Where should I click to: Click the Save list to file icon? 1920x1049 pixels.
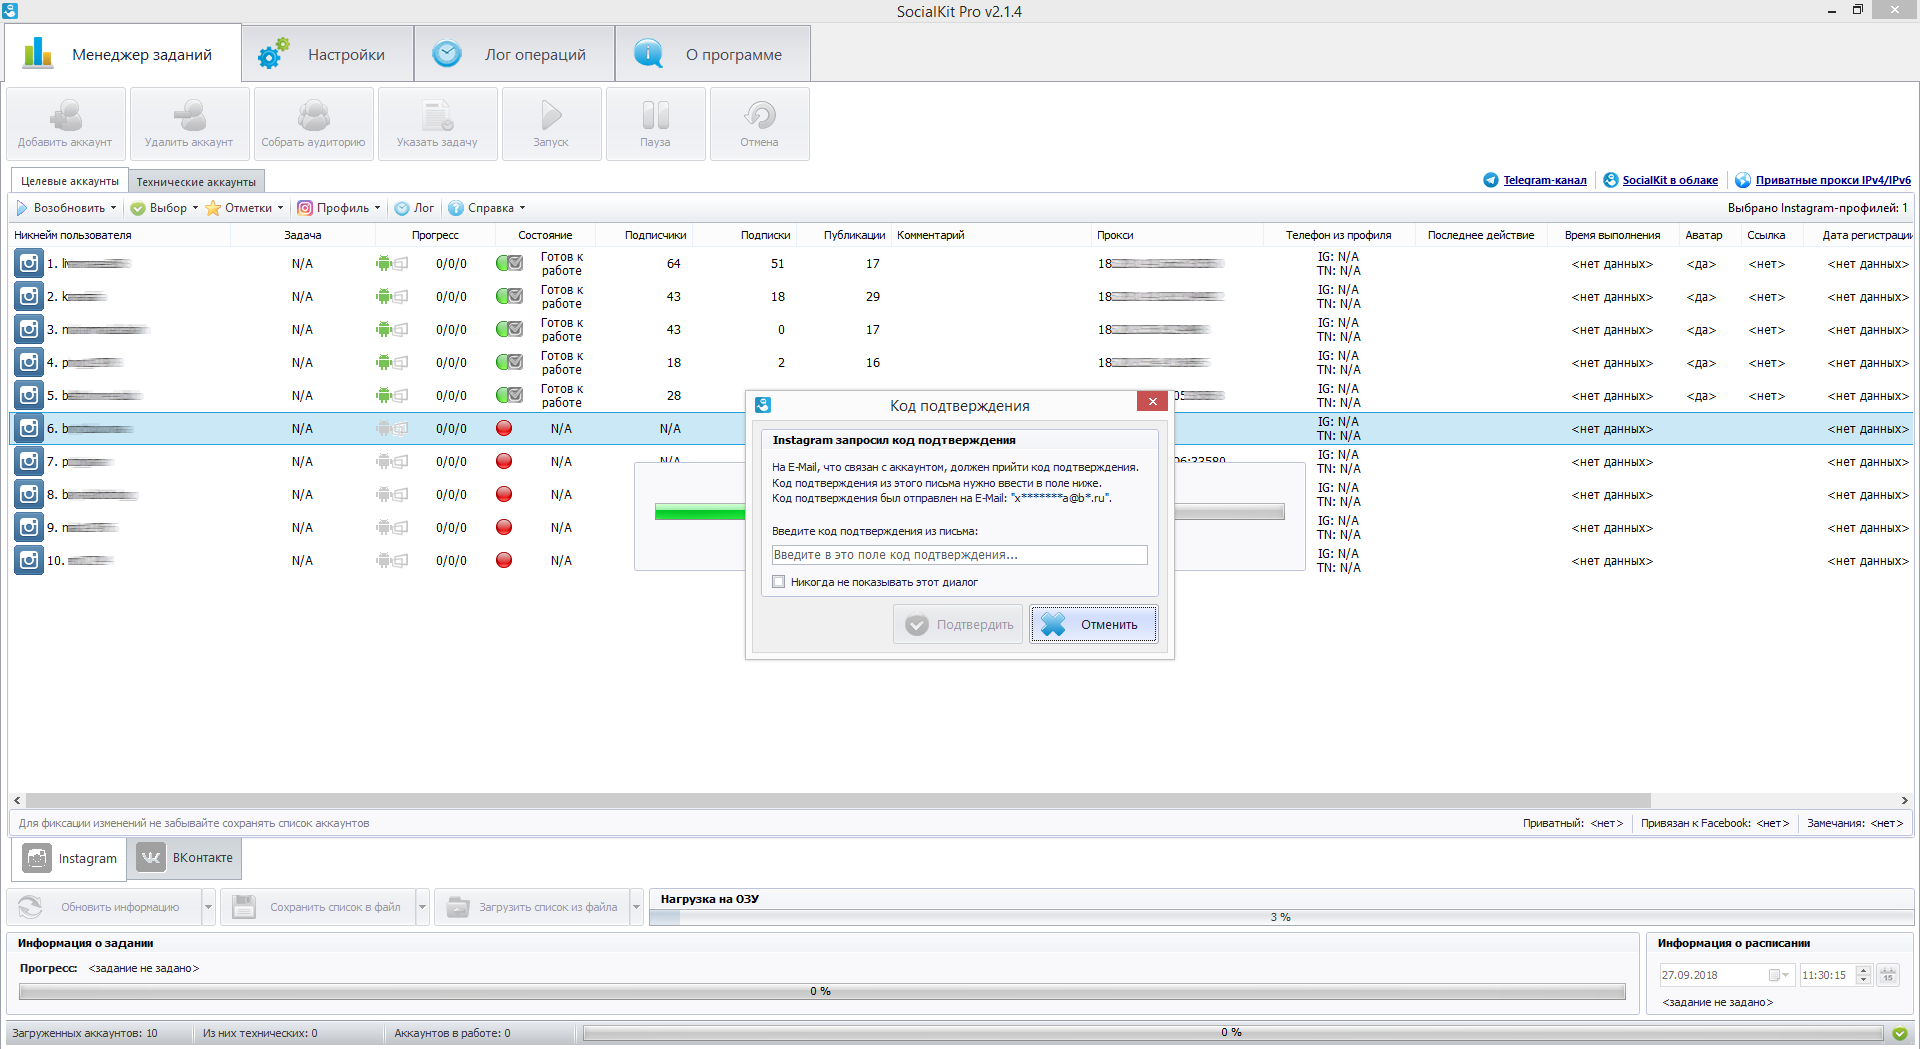click(244, 907)
